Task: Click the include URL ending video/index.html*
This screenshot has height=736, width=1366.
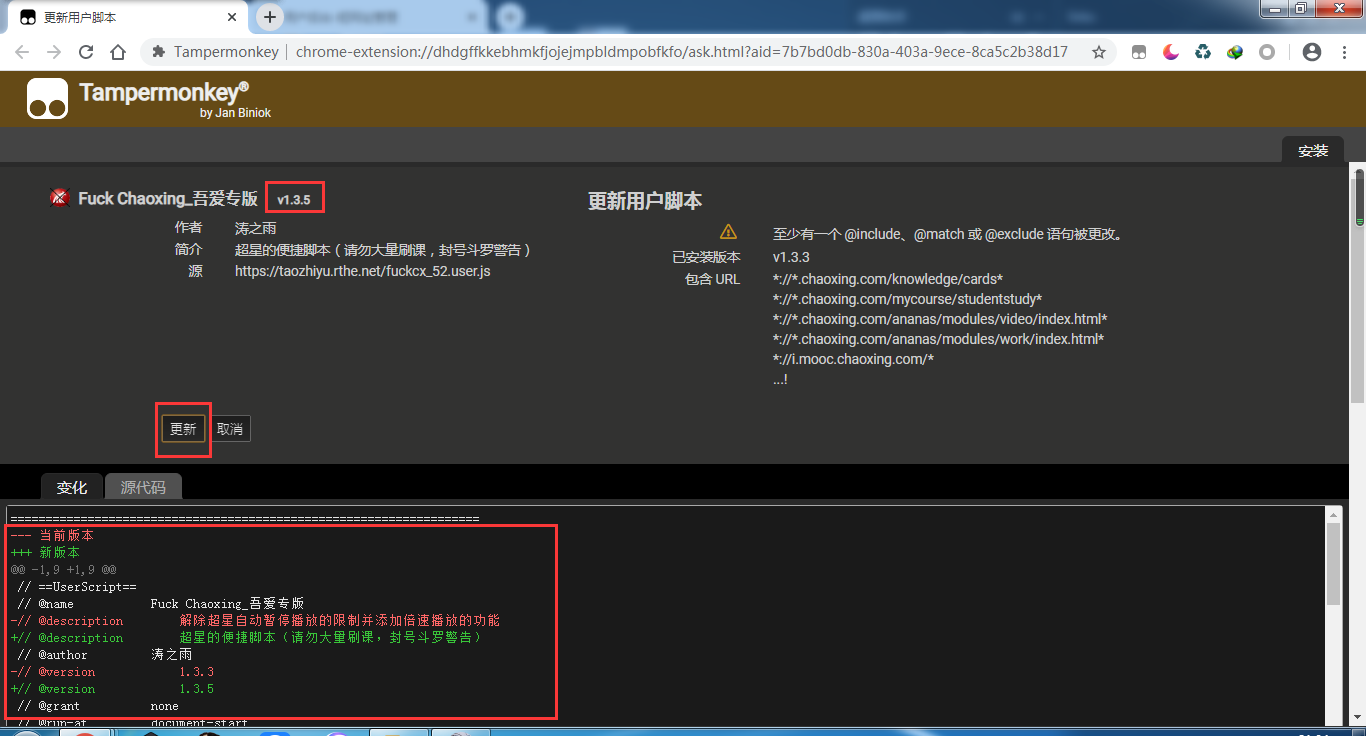Action: pyautogui.click(x=940, y=319)
